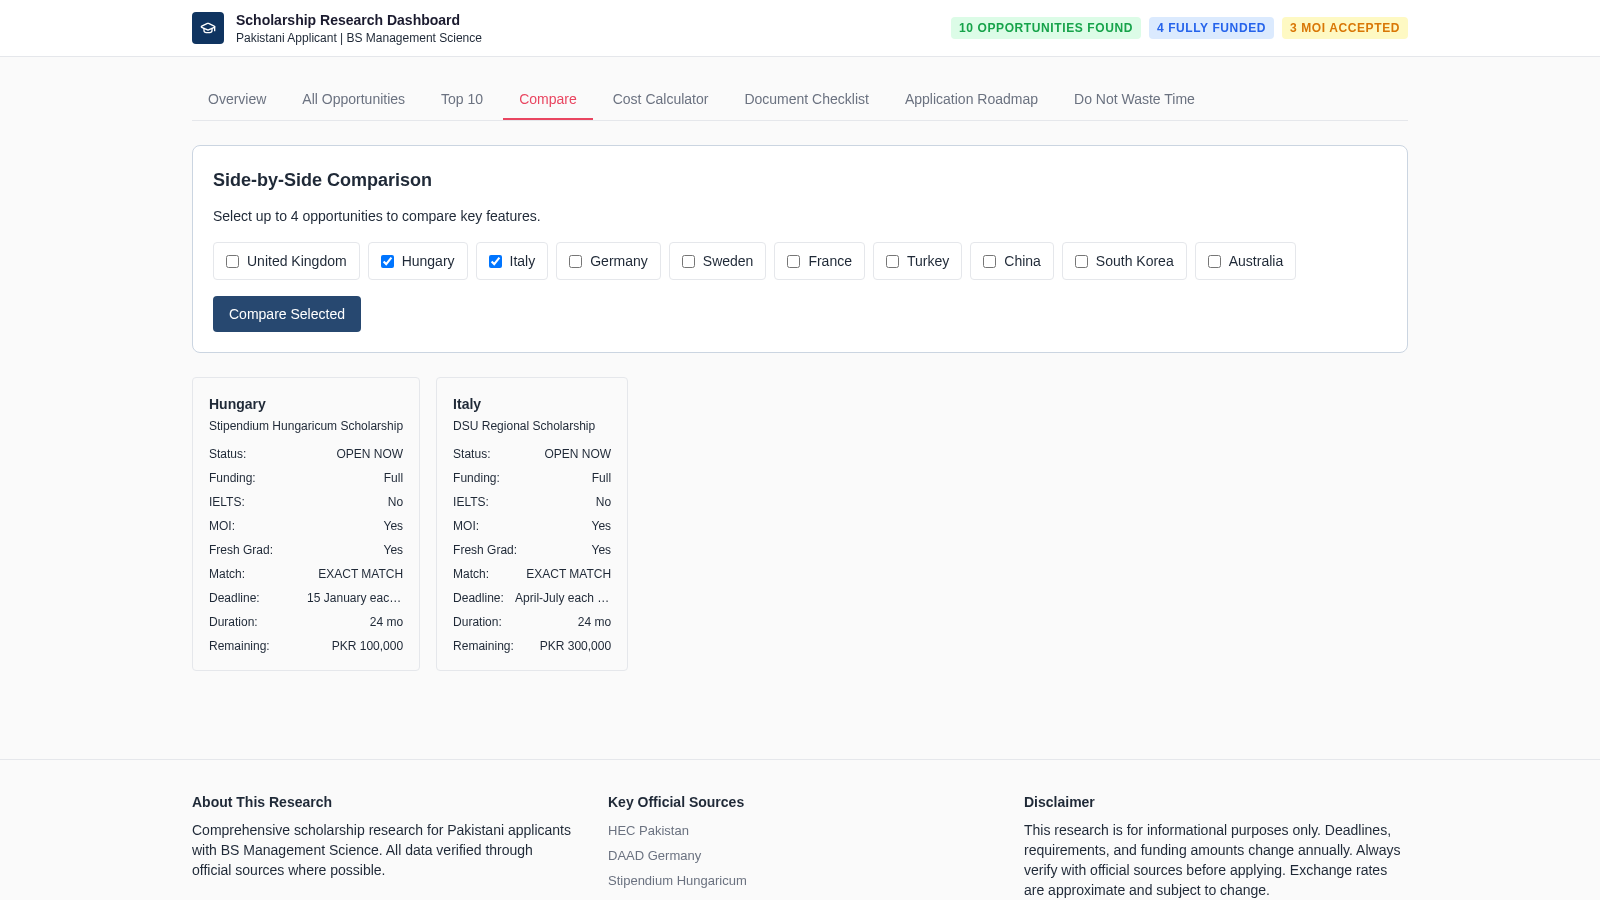Click the Key Official Sources heading
Viewport: 1600px width, 900px height.
(x=676, y=802)
